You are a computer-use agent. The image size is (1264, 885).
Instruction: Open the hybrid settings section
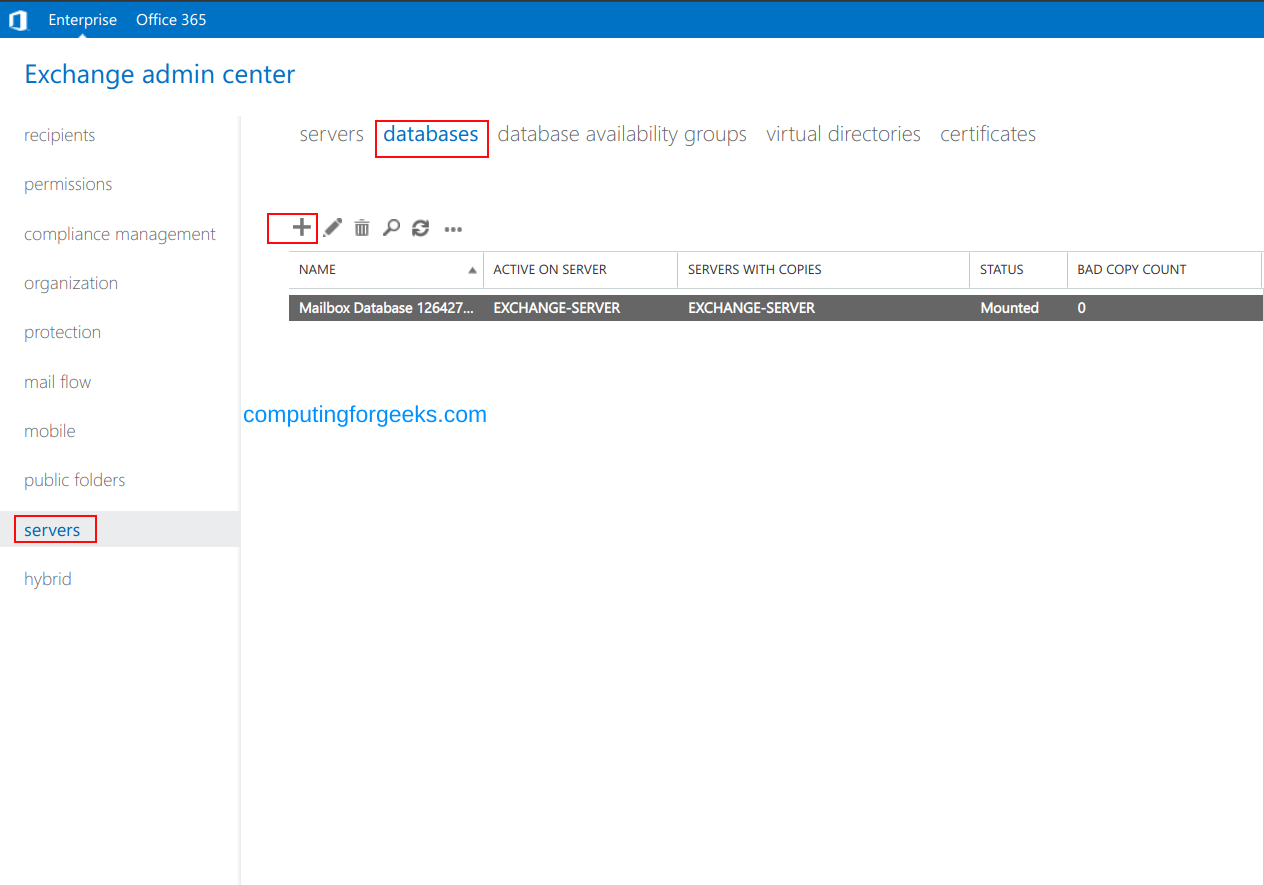pos(47,578)
